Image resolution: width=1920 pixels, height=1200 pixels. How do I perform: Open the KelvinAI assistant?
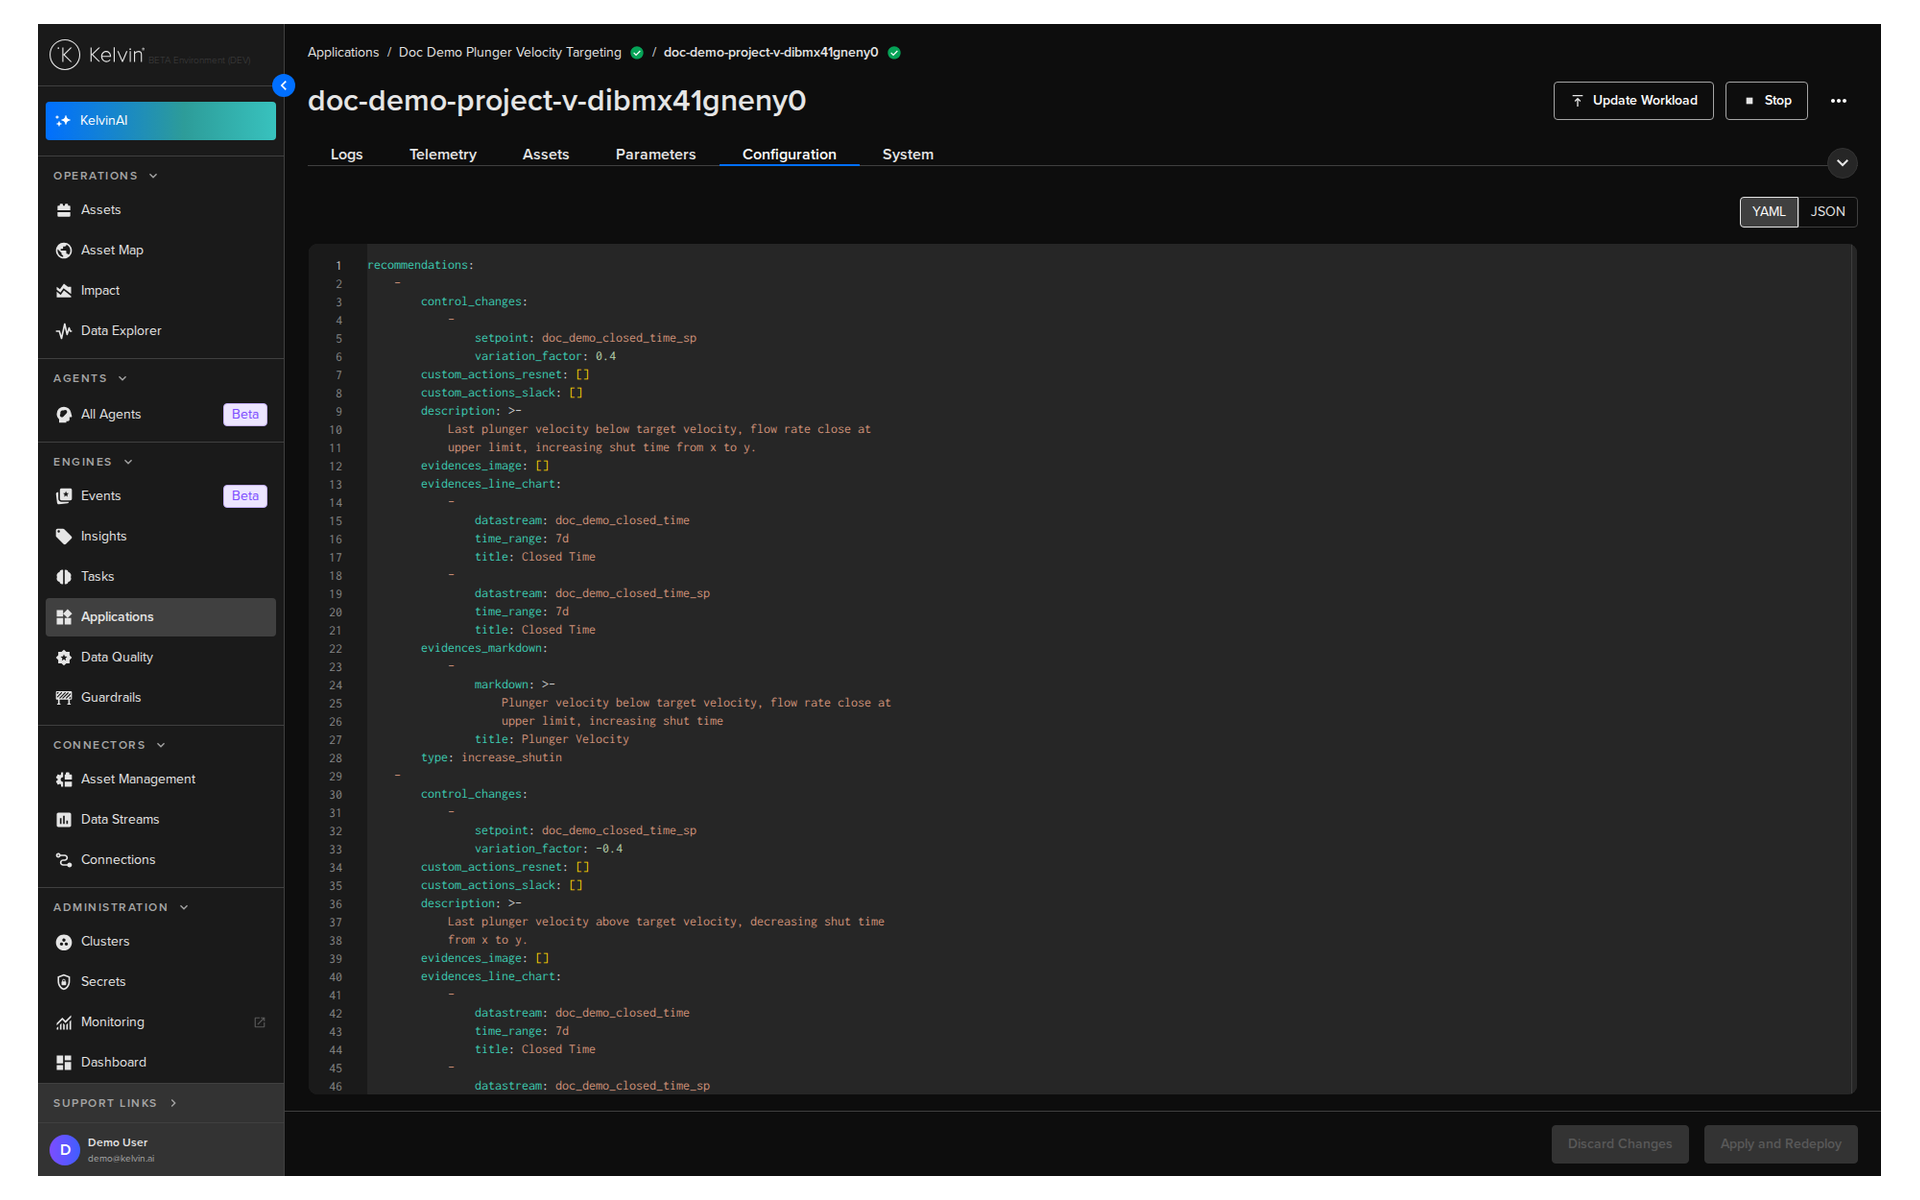[x=160, y=120]
